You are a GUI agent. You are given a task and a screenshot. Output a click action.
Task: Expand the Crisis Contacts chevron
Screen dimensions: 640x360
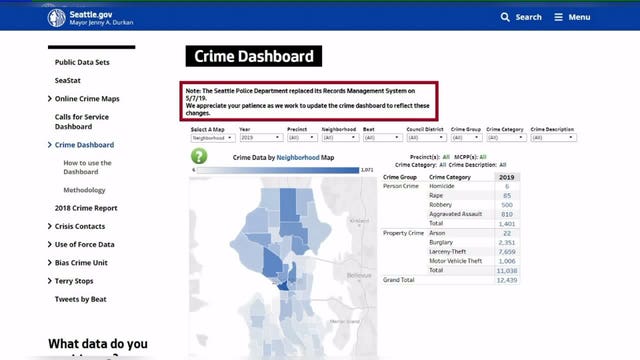[50, 226]
